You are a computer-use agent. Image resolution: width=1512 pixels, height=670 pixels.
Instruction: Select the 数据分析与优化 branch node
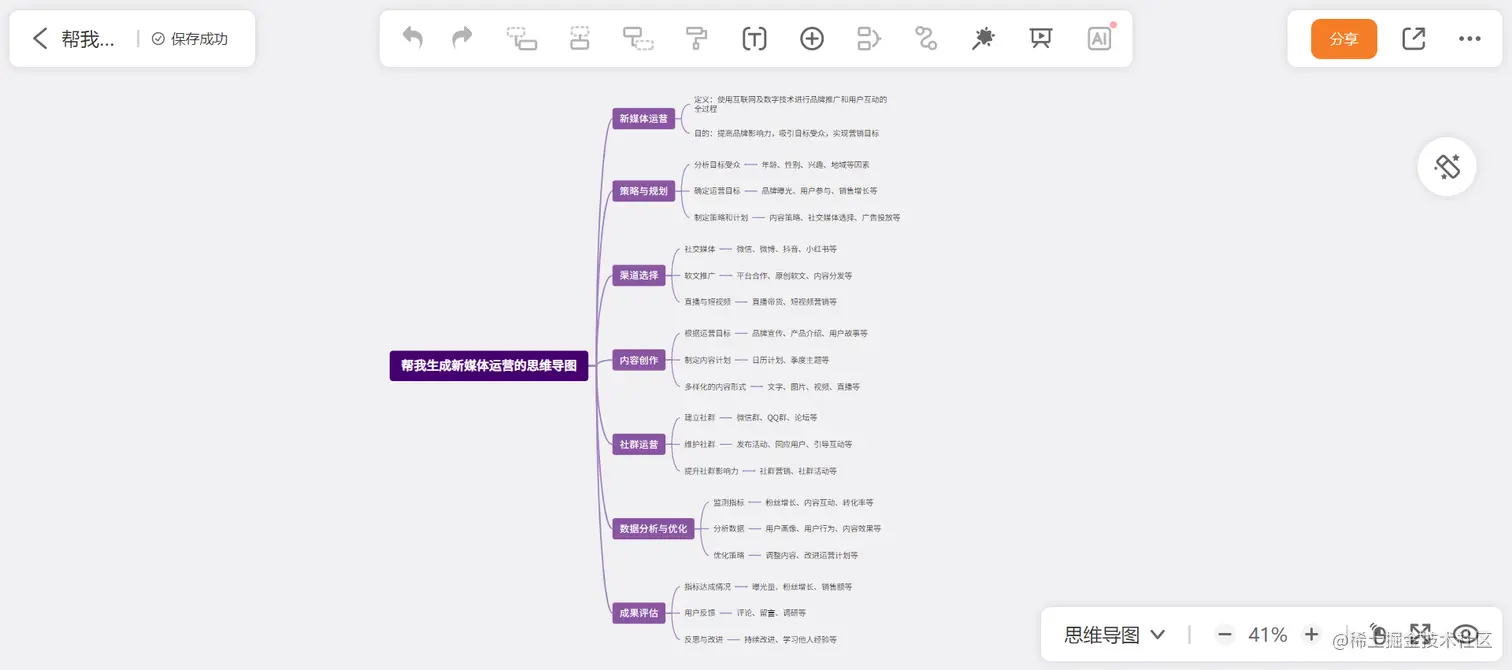(x=654, y=528)
